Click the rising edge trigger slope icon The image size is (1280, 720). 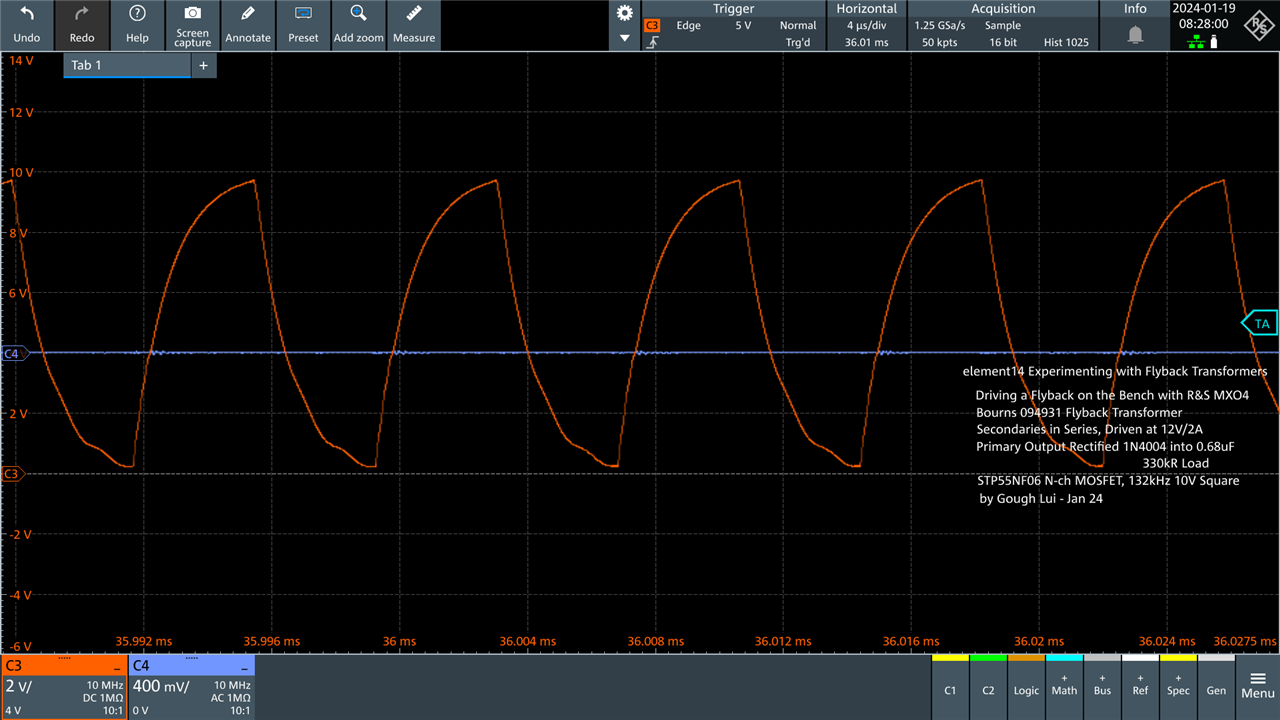652,43
